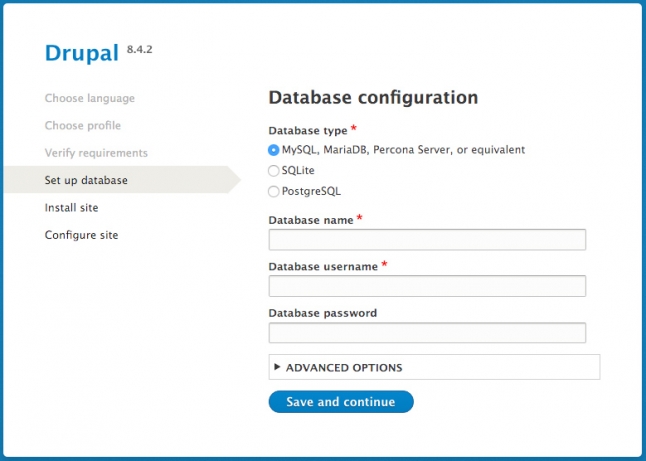Click into the Database username field
The width and height of the screenshot is (646, 461).
[x=427, y=287]
